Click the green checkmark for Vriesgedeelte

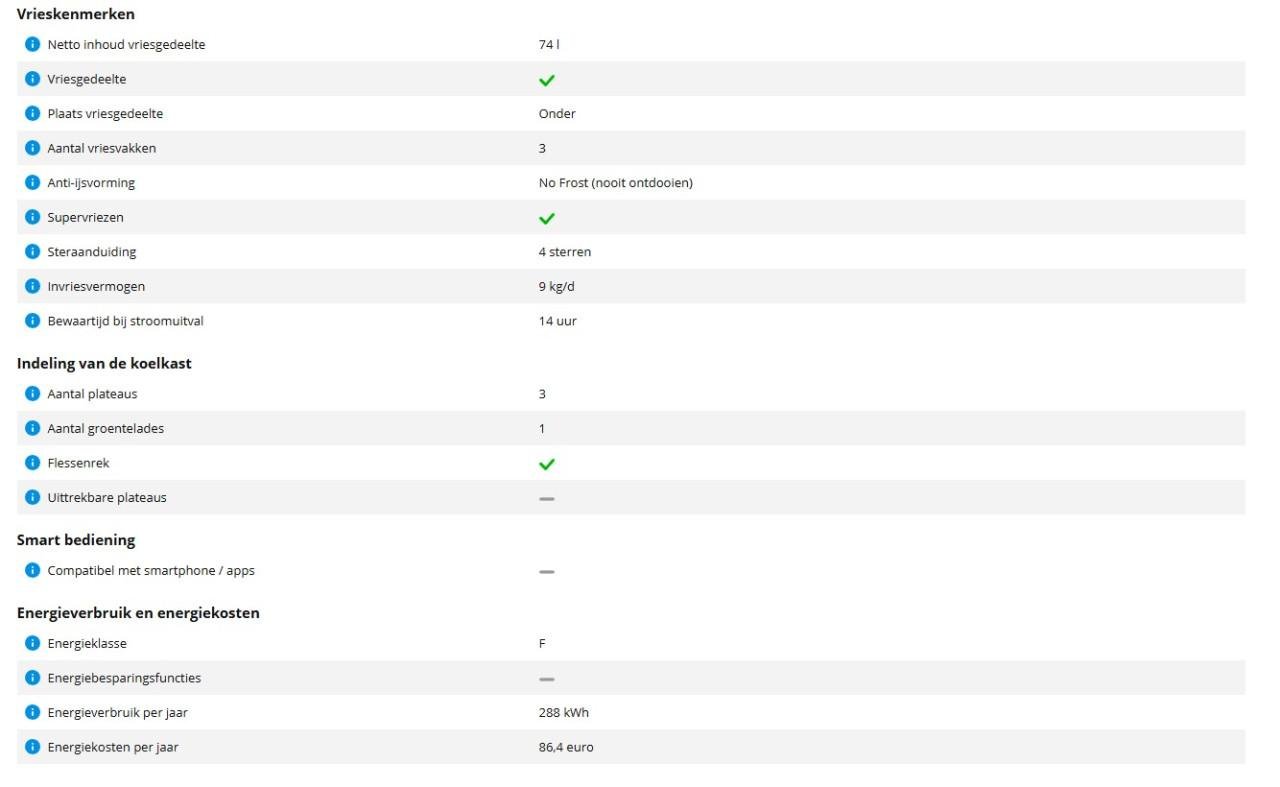pos(546,80)
